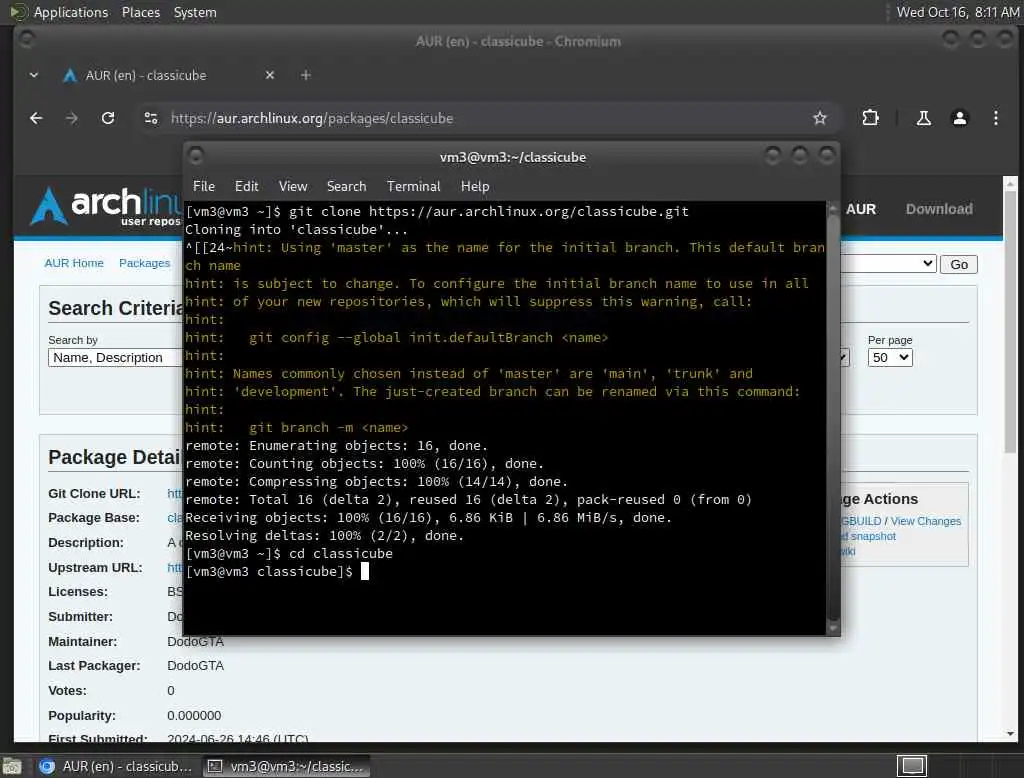Open the dropdown next to Go button
Image resolution: width=1024 pixels, height=778 pixels.
888,263
